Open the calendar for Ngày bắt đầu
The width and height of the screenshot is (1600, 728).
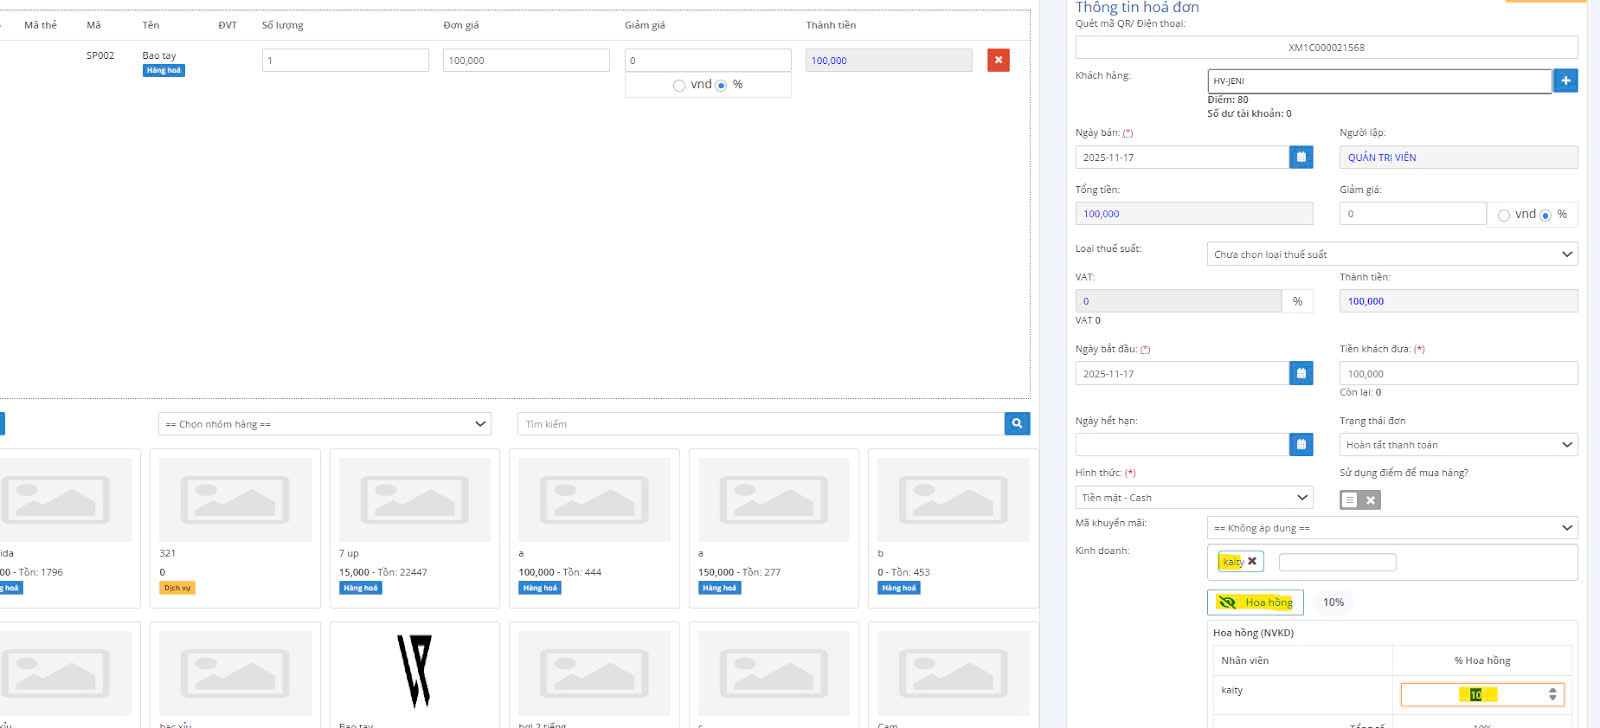(x=1301, y=374)
